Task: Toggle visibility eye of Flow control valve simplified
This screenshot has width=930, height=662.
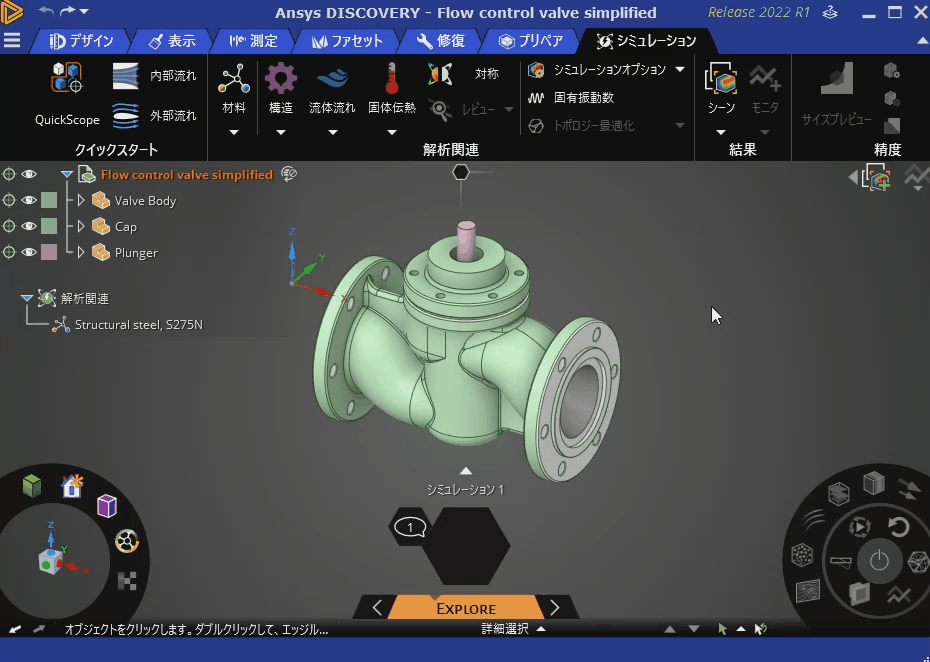Action: [28, 174]
